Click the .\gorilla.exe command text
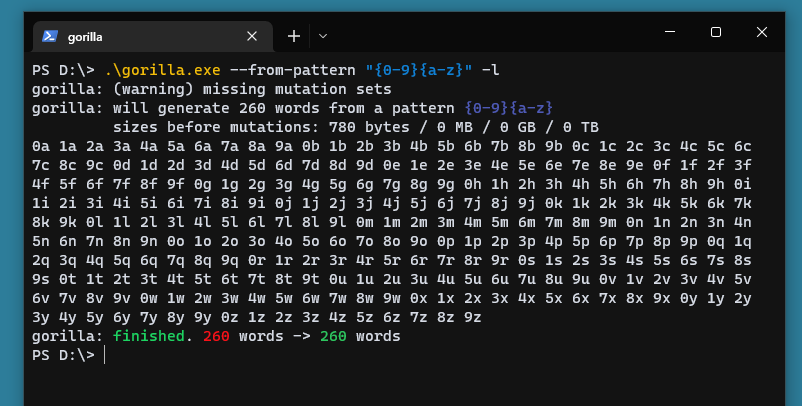This screenshot has width=802, height=406. coord(163,70)
